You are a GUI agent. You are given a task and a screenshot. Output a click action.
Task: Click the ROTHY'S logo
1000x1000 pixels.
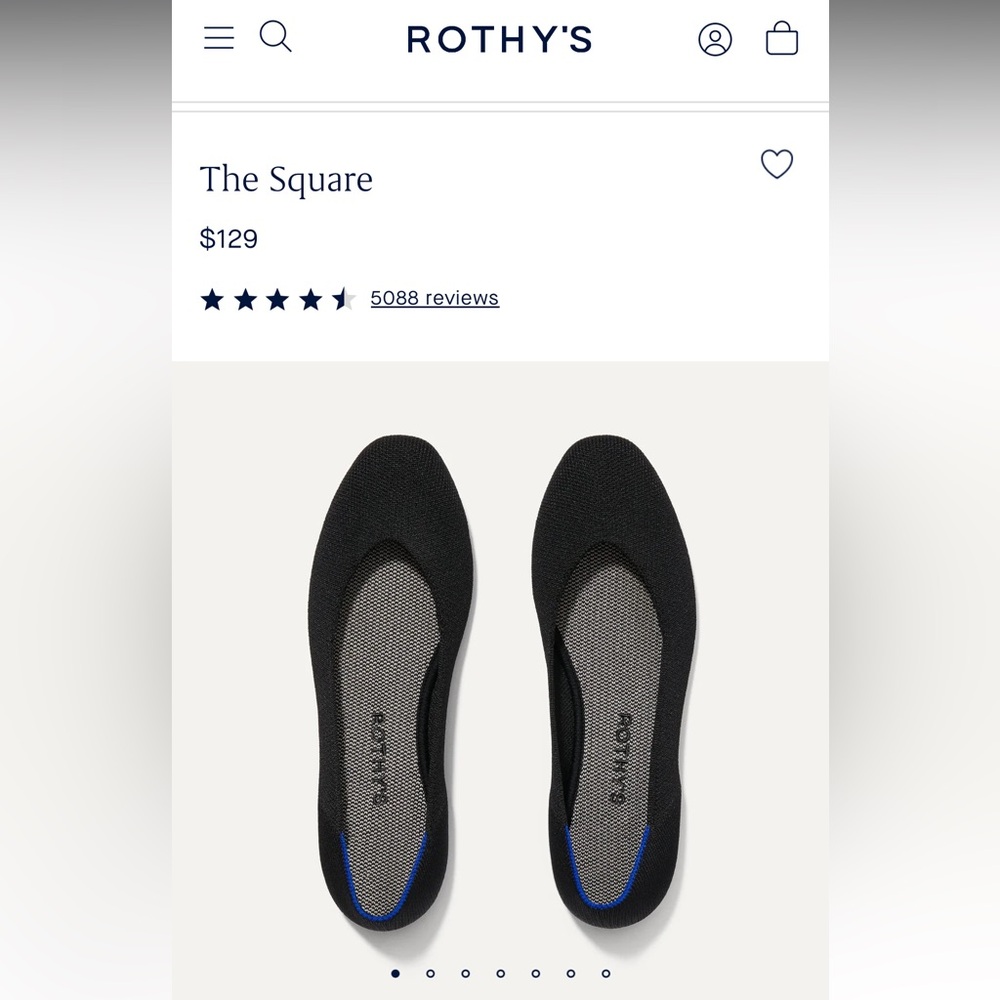[499, 39]
